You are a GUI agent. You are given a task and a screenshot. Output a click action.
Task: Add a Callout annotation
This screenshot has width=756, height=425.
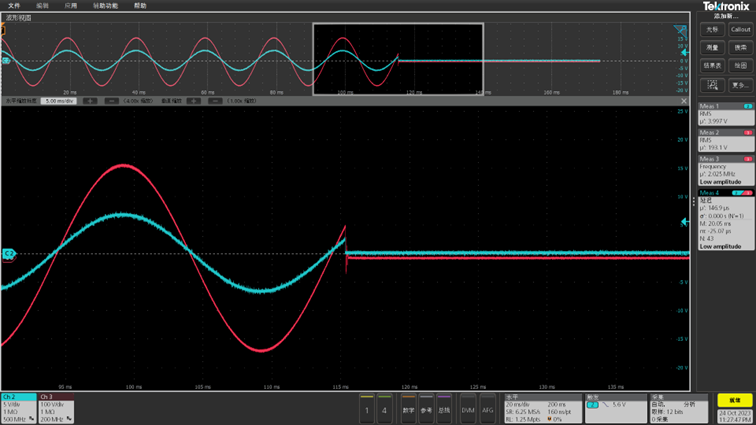740,29
